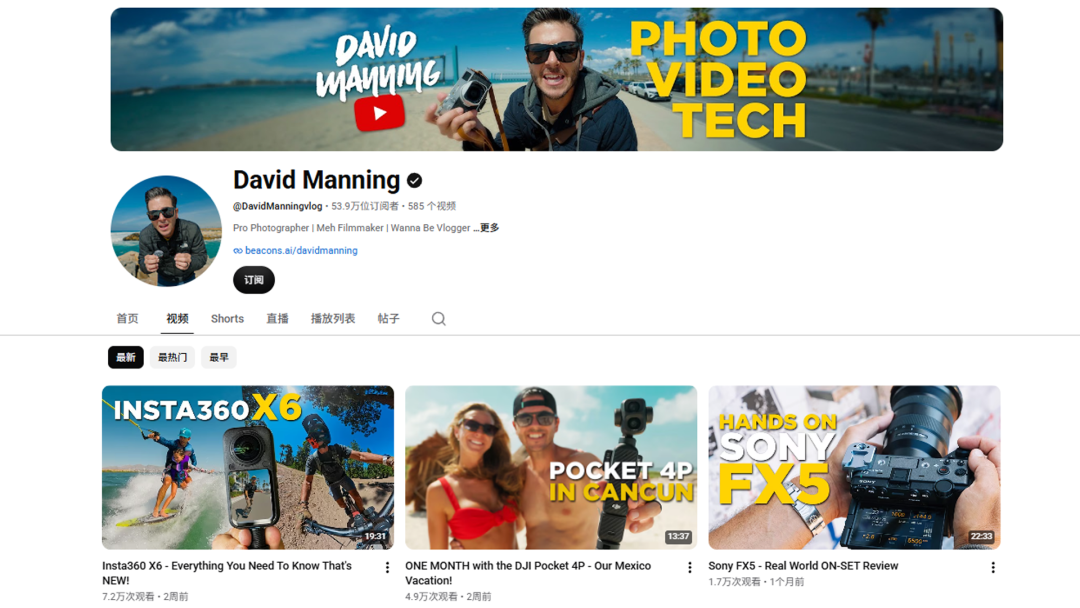Click the 19:31 duration badge

(x=375, y=536)
